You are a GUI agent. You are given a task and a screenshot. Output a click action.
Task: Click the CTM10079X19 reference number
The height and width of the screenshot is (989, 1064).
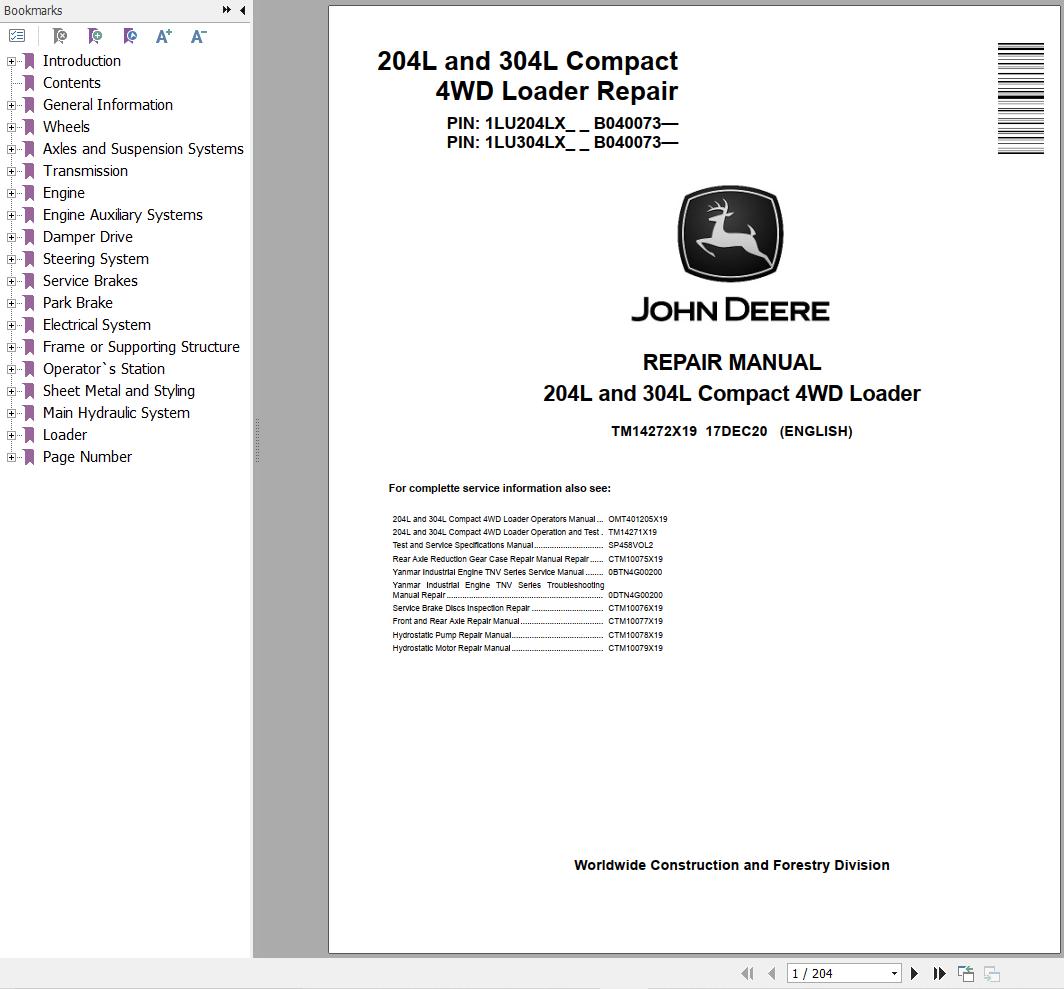tap(635, 648)
